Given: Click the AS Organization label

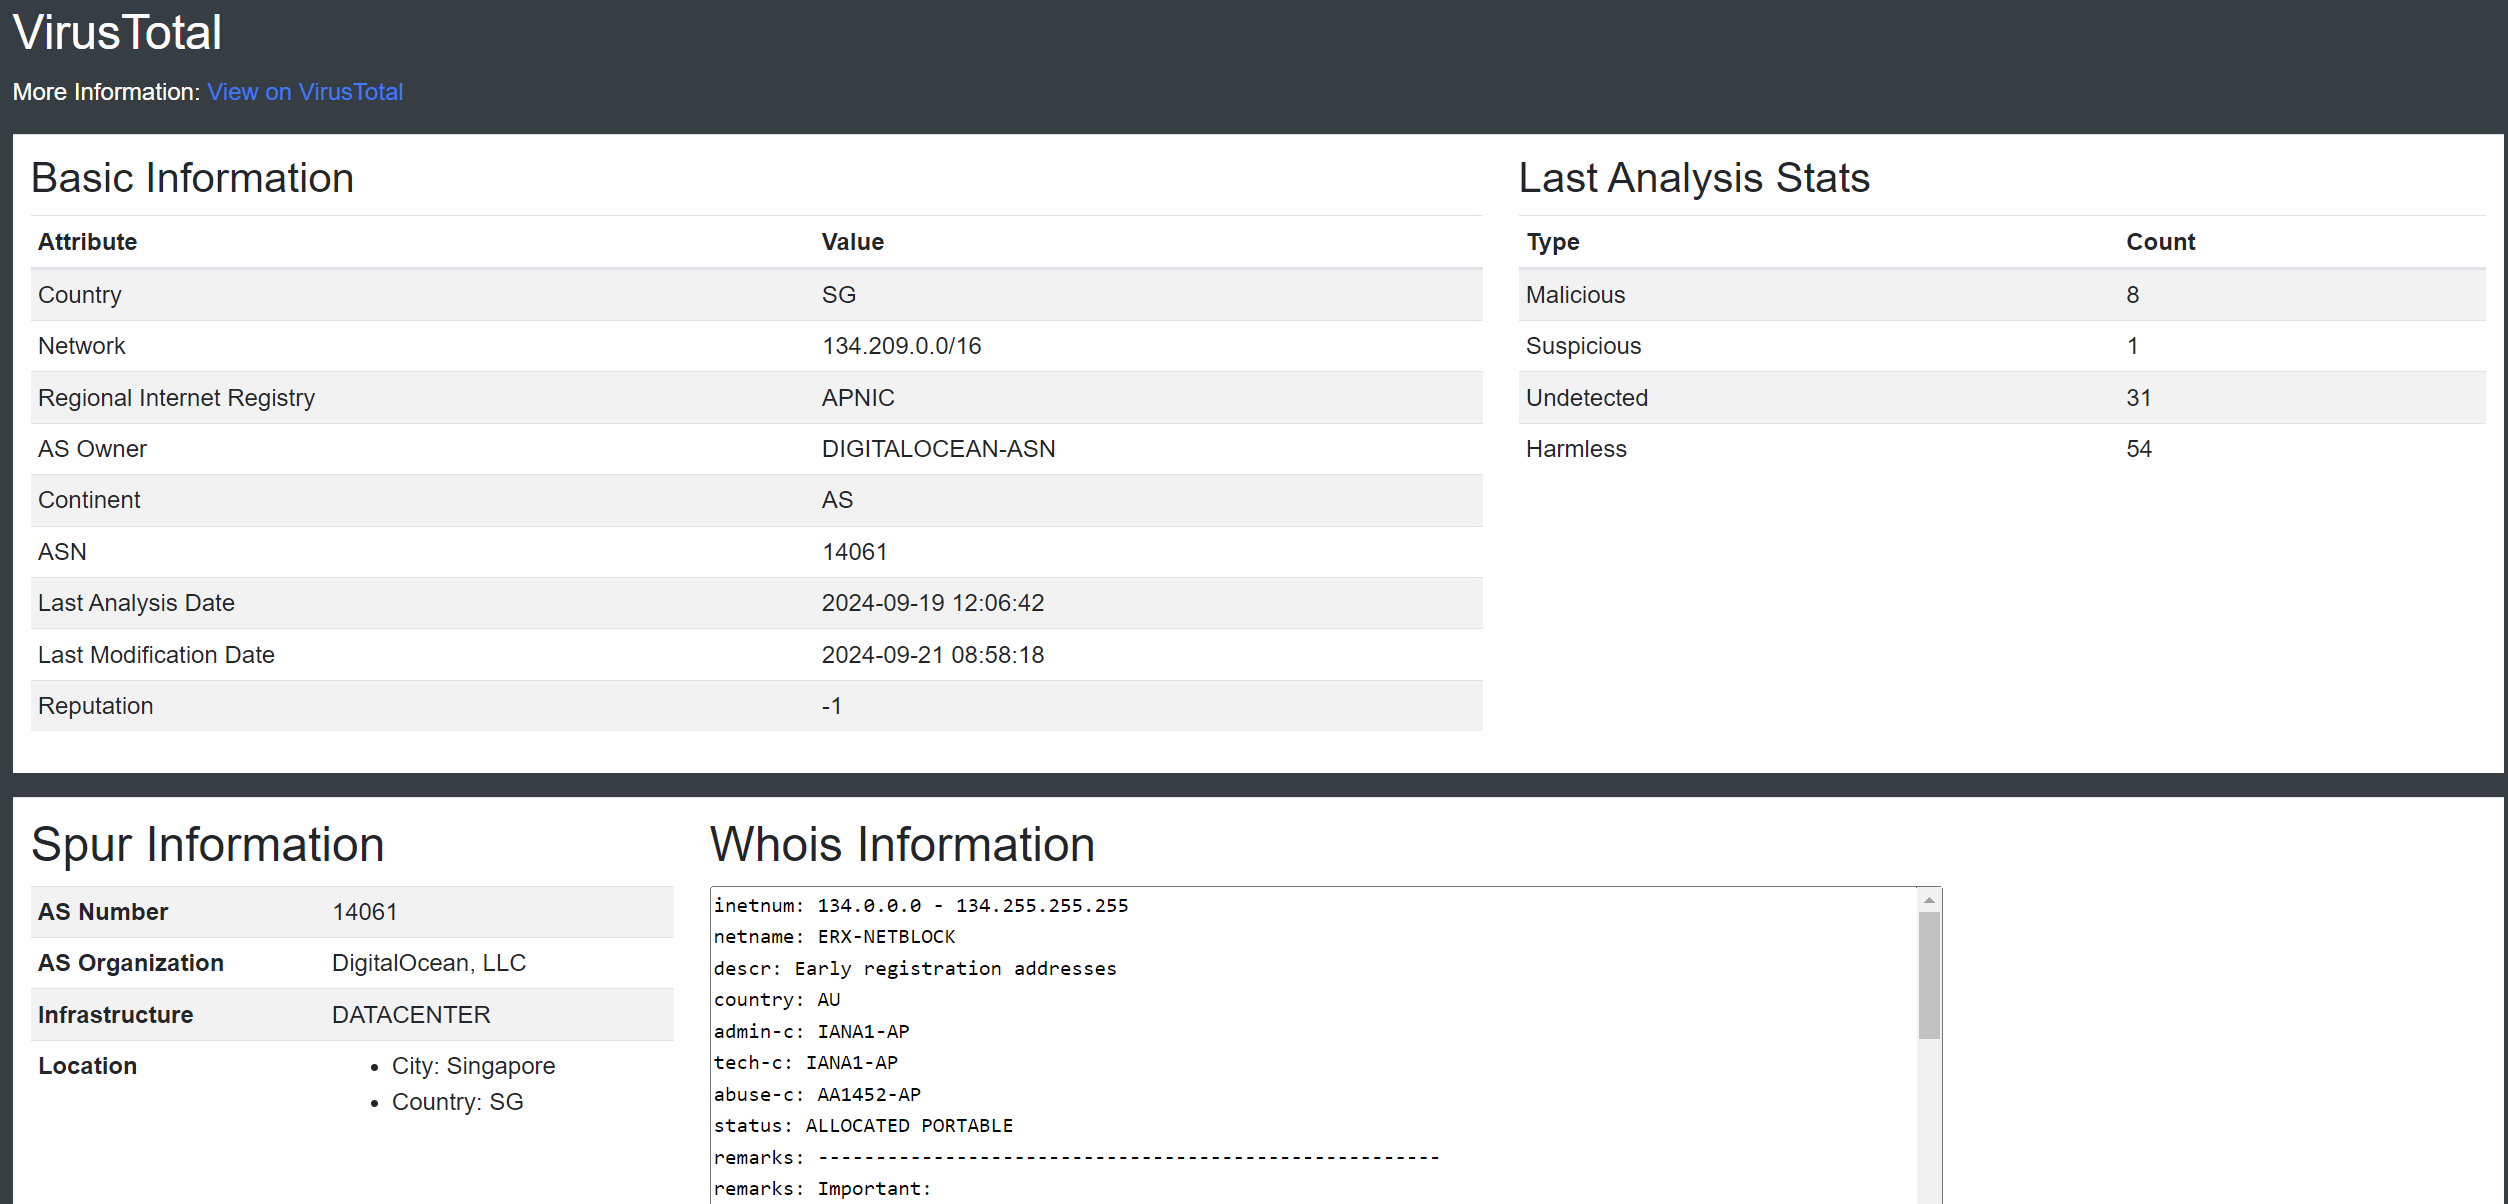Looking at the screenshot, I should tap(131, 963).
